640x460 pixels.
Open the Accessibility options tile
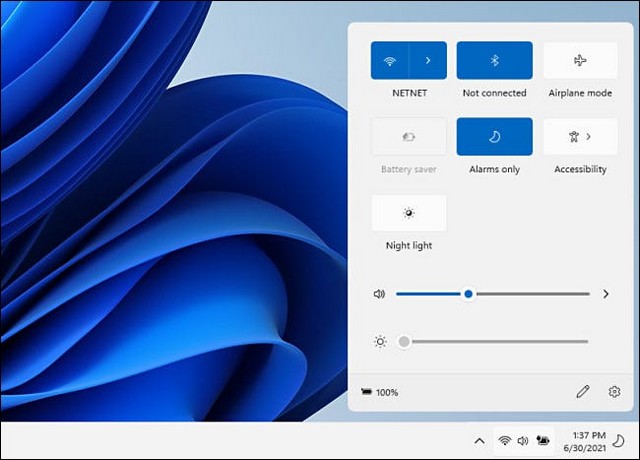(x=580, y=136)
